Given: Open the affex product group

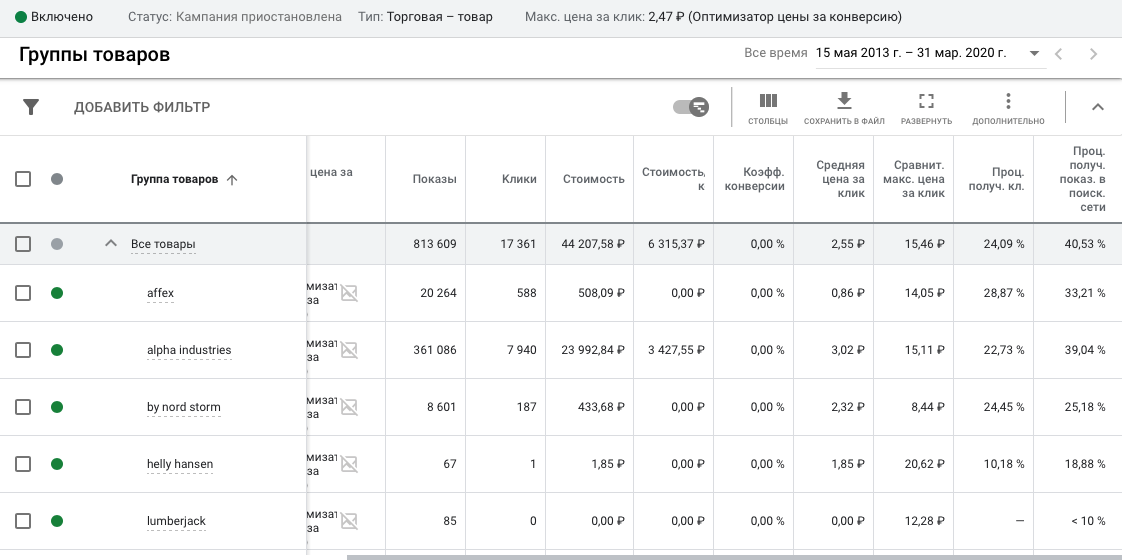Looking at the screenshot, I should (160, 293).
